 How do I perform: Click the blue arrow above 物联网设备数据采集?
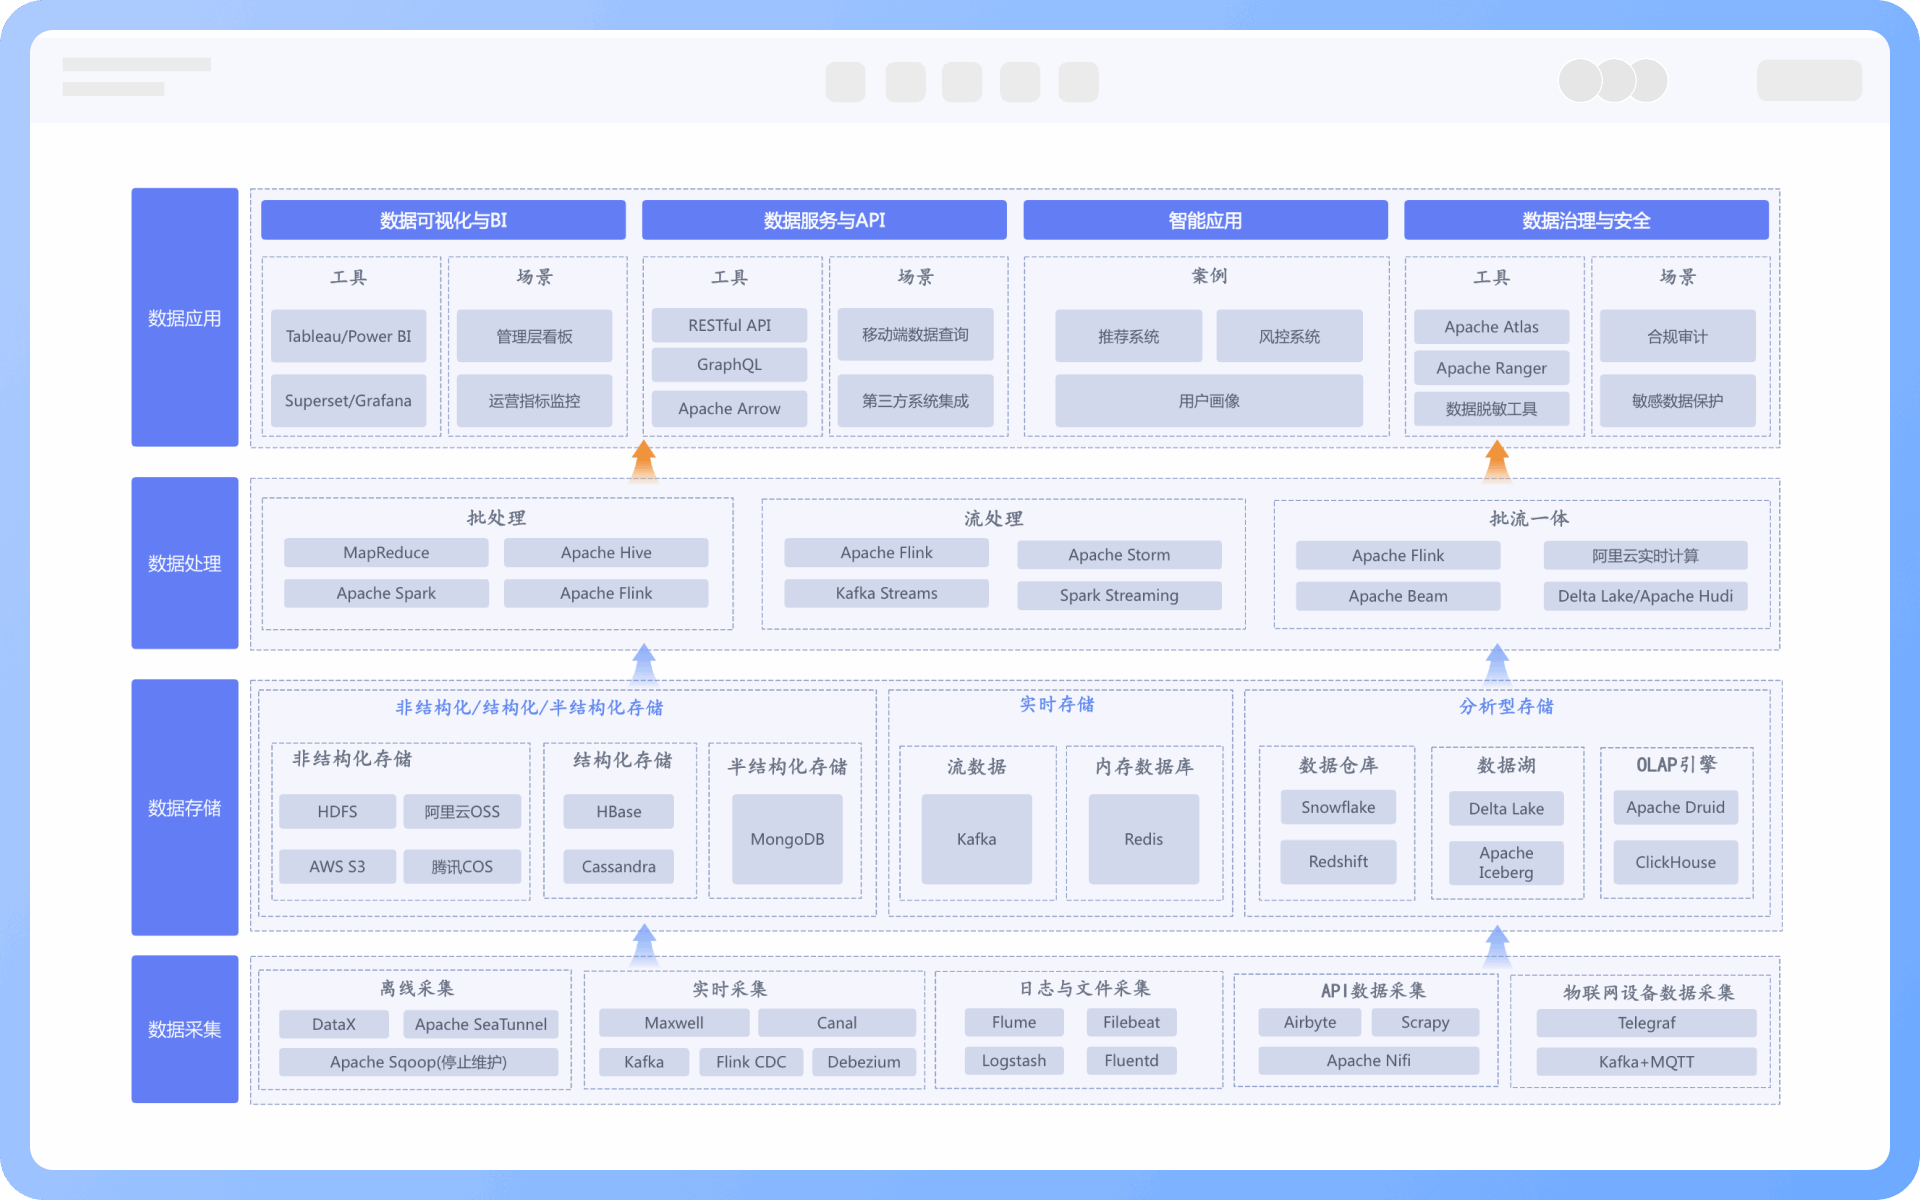1497,945
